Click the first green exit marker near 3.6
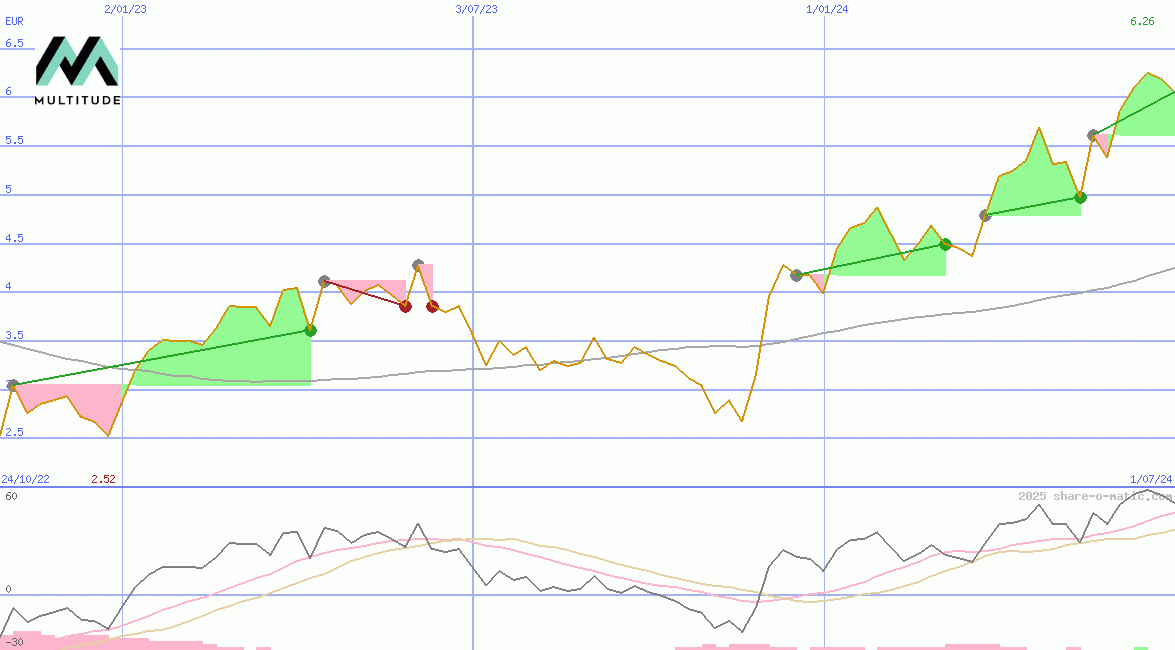Viewport: 1175px width, 650px height. (x=310, y=330)
